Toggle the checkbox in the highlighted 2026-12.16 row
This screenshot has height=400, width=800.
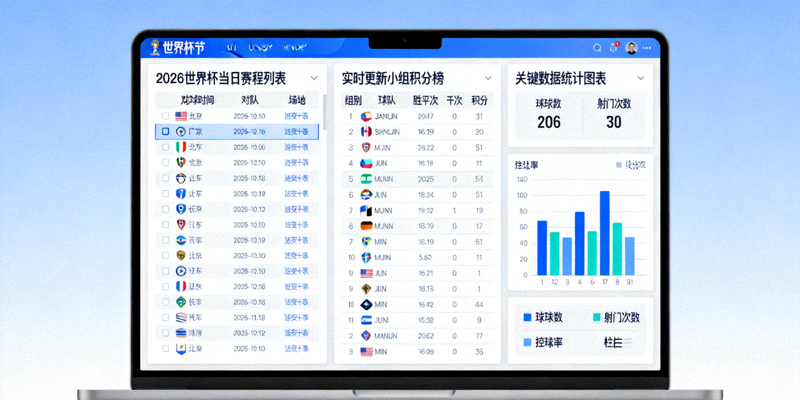(x=165, y=132)
